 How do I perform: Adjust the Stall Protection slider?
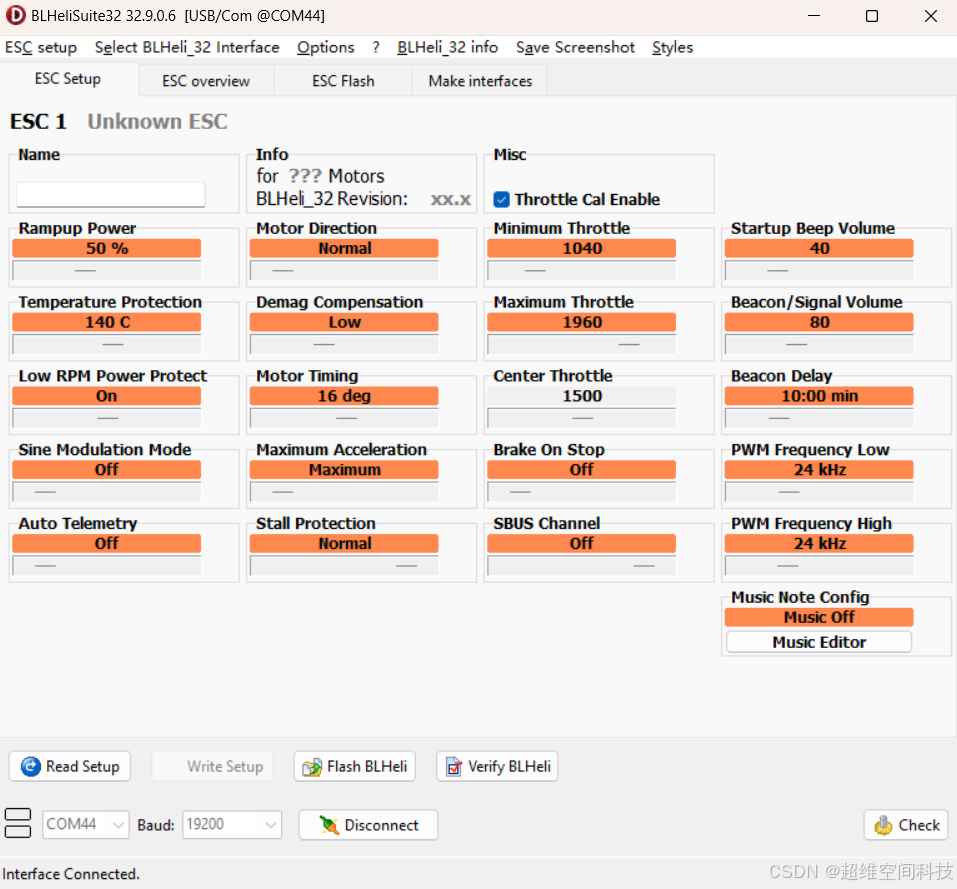pos(344,566)
